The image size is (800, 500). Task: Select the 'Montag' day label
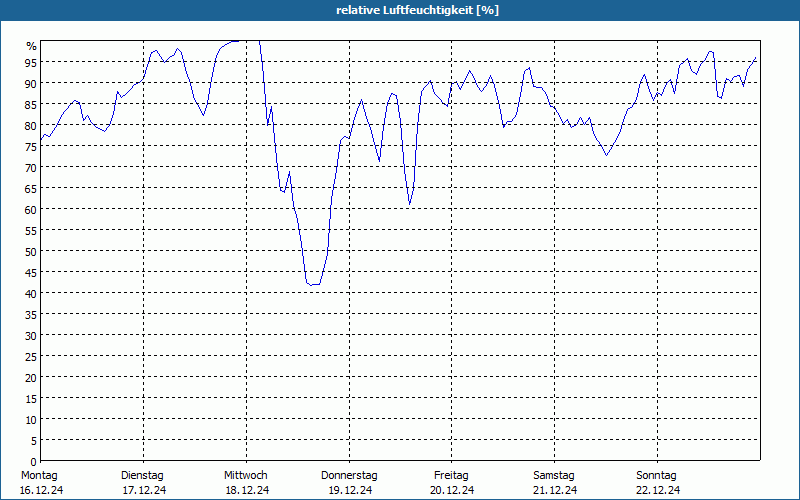point(39,475)
